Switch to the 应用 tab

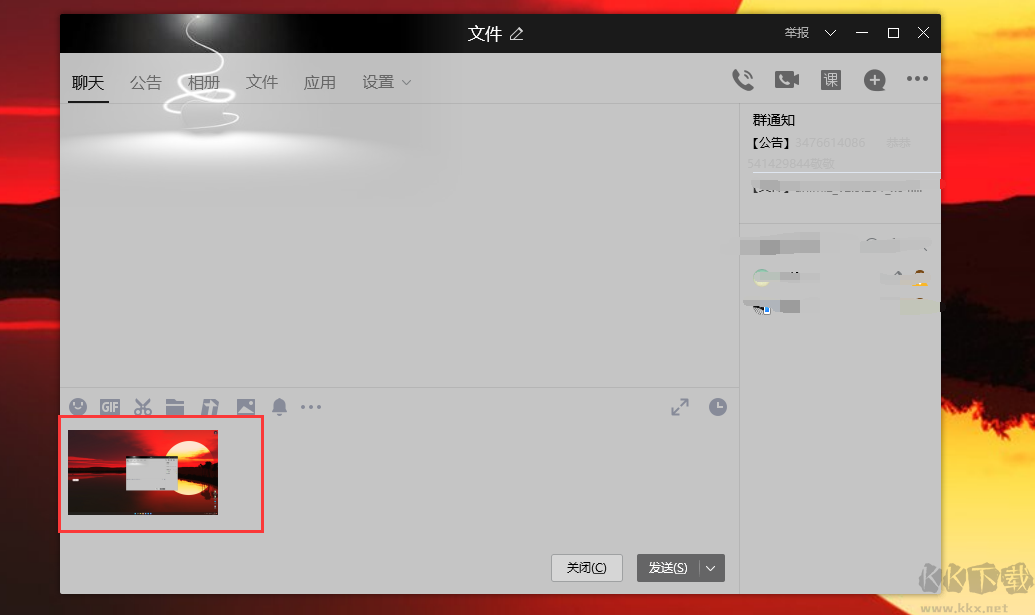[x=320, y=82]
